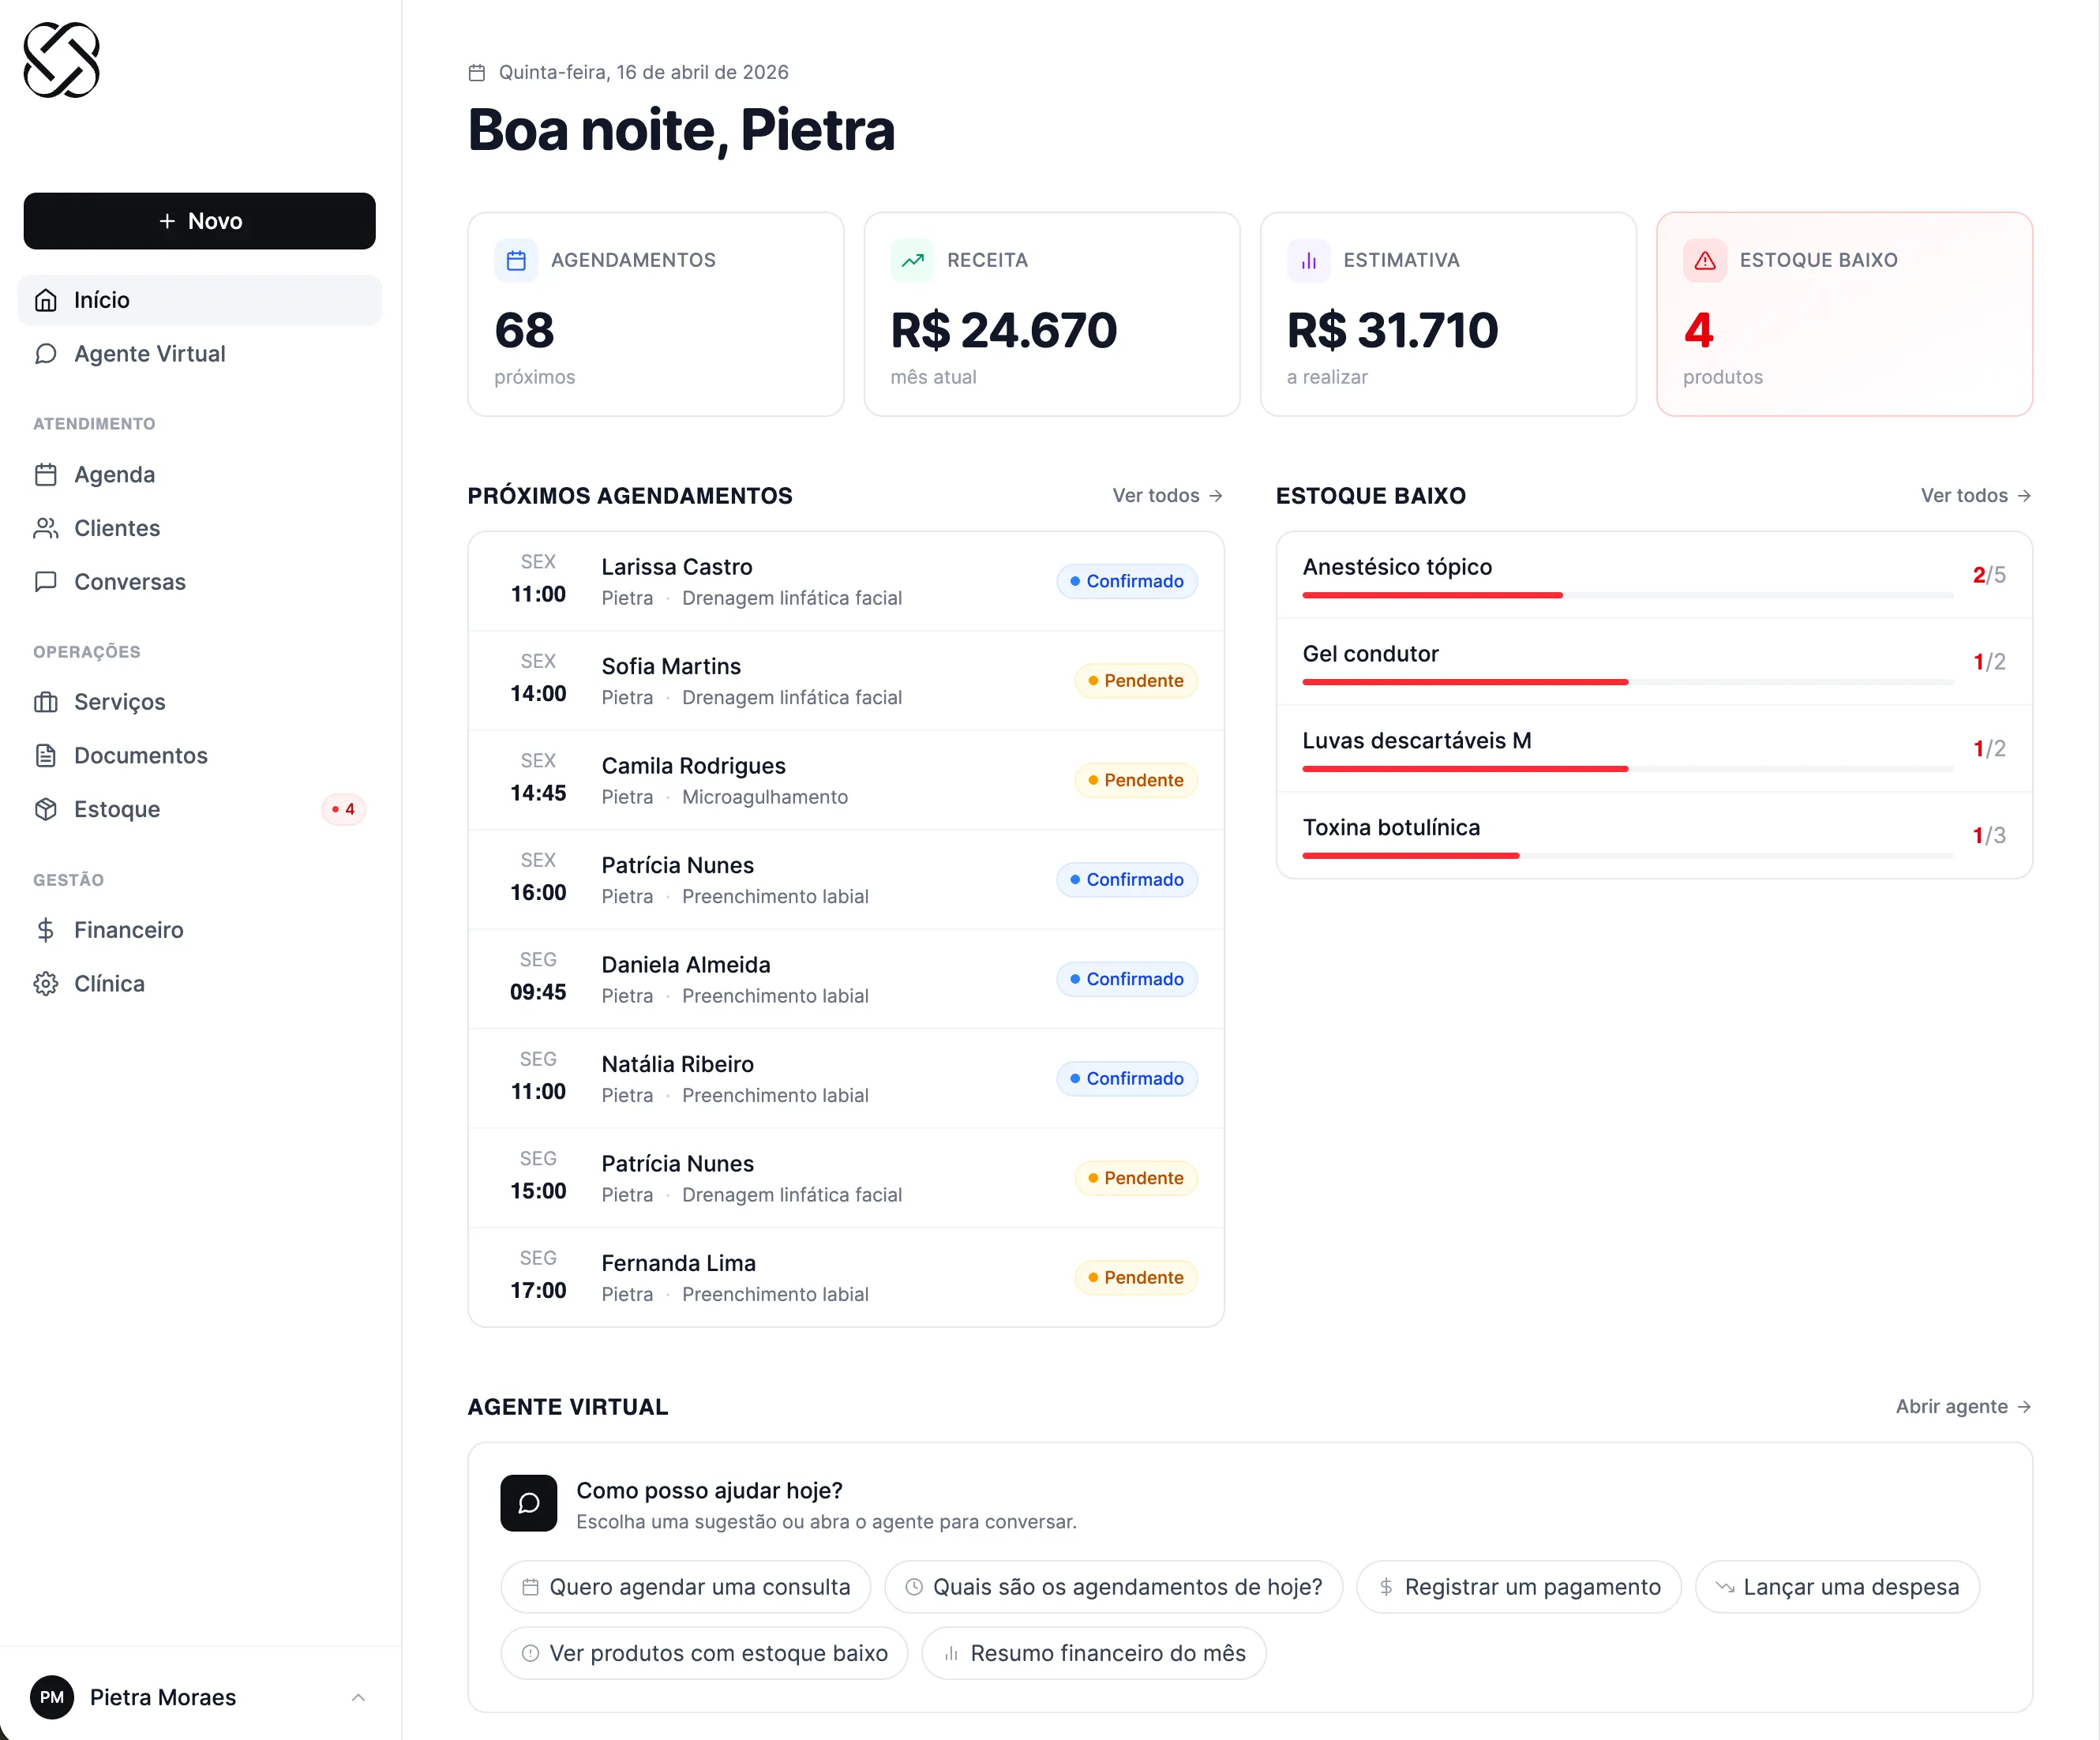Go to Financeiro in sidebar

pos(128,930)
